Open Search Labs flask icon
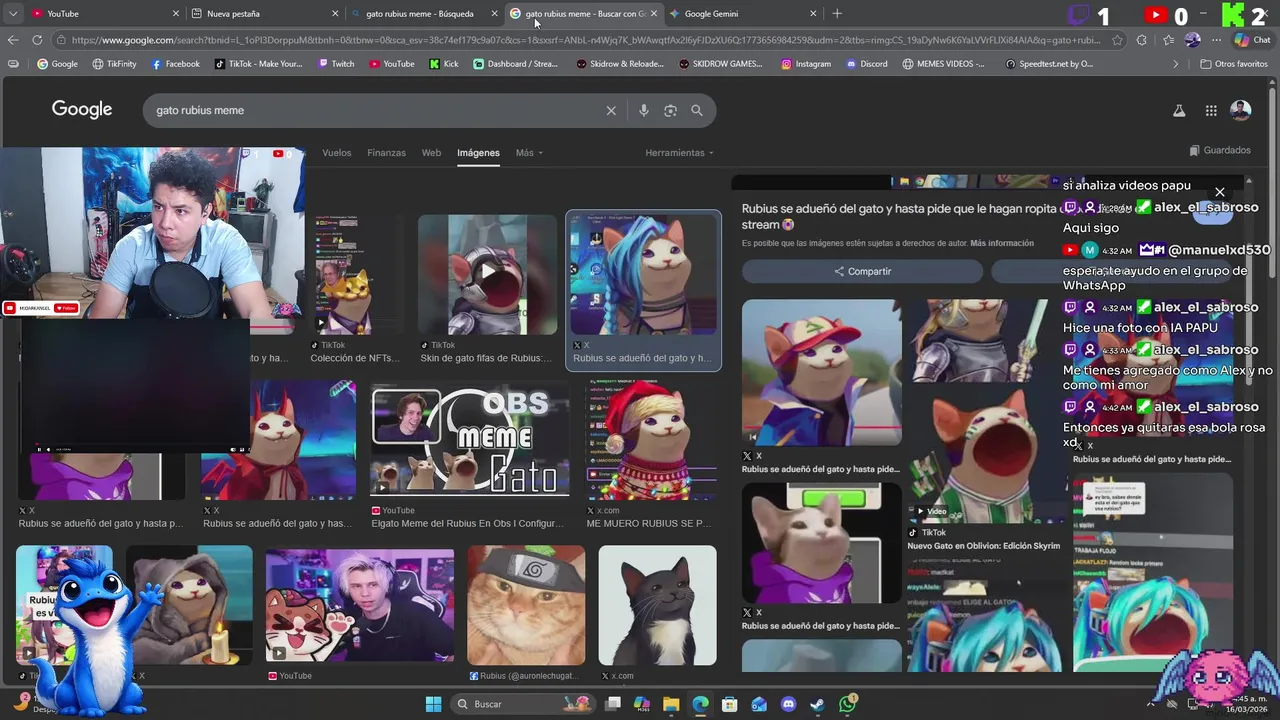 [1179, 111]
